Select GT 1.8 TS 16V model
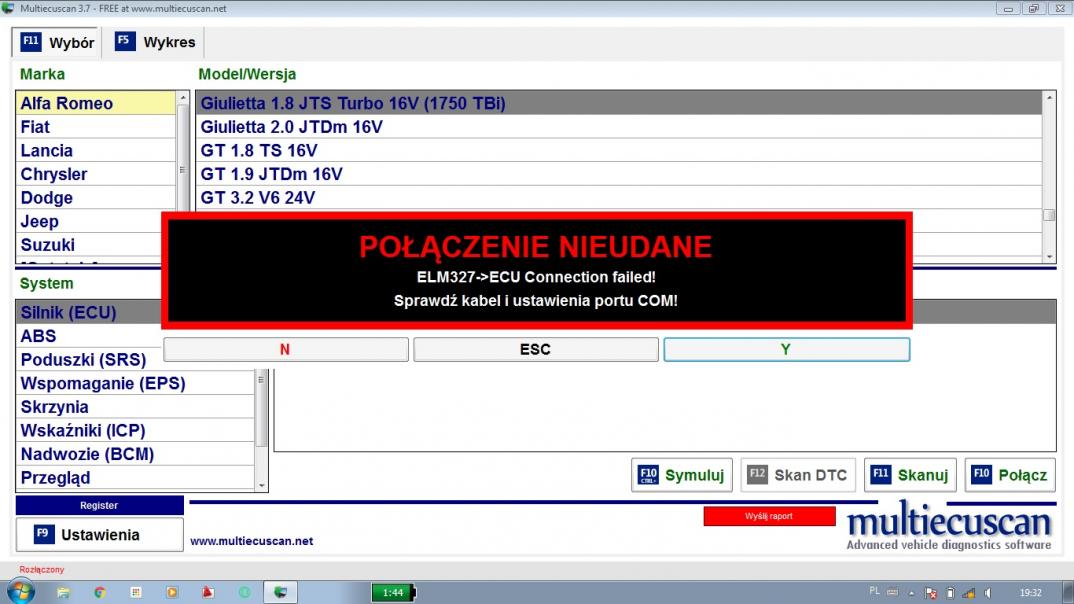 [619, 151]
